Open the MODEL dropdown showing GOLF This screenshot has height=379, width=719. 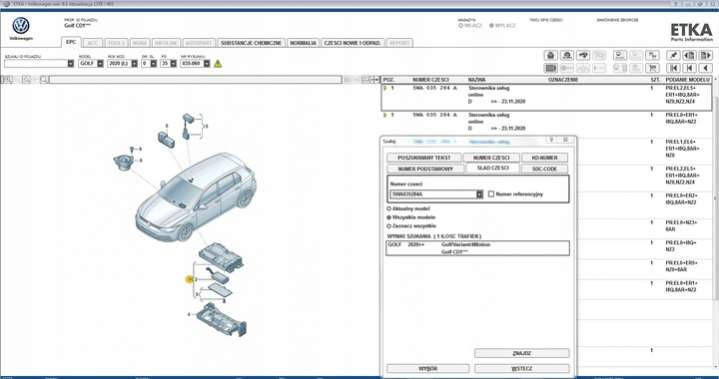tap(100, 64)
